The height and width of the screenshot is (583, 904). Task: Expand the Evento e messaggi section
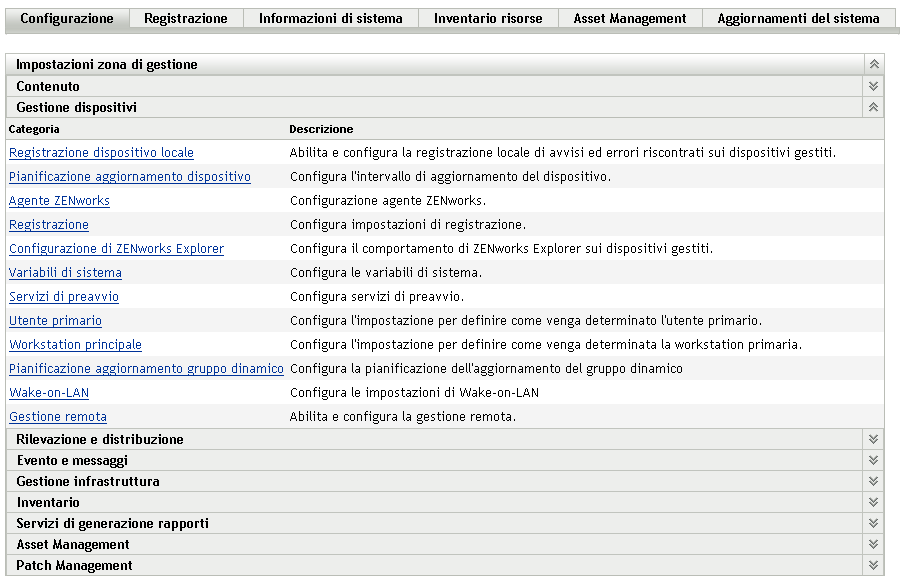[x=873, y=460]
